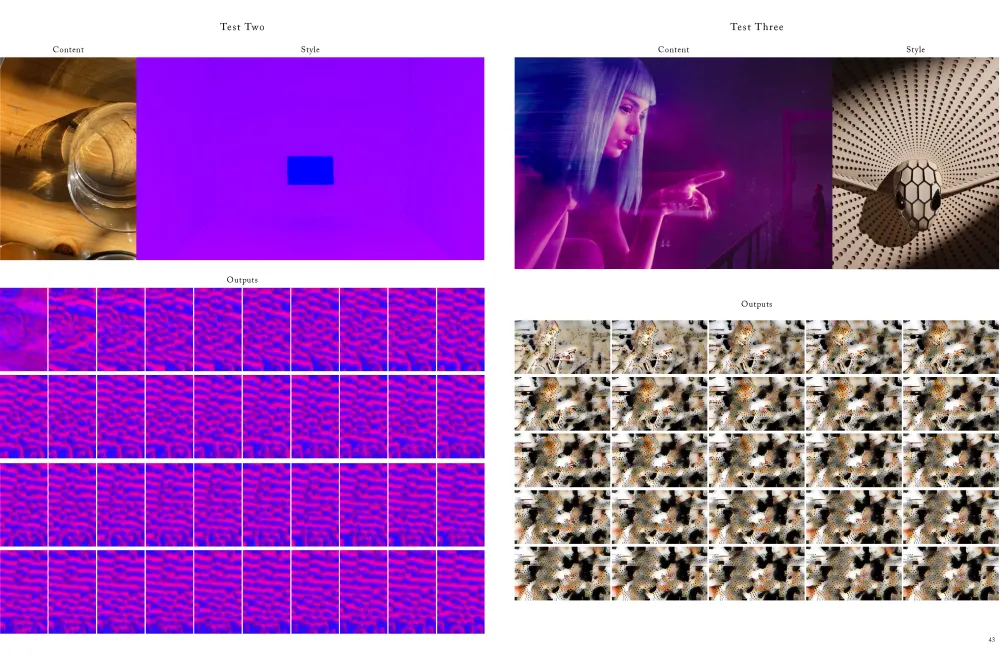Select the first Test Three output in the bottom row
Viewport: 1000px width, 666px height.
562,573
